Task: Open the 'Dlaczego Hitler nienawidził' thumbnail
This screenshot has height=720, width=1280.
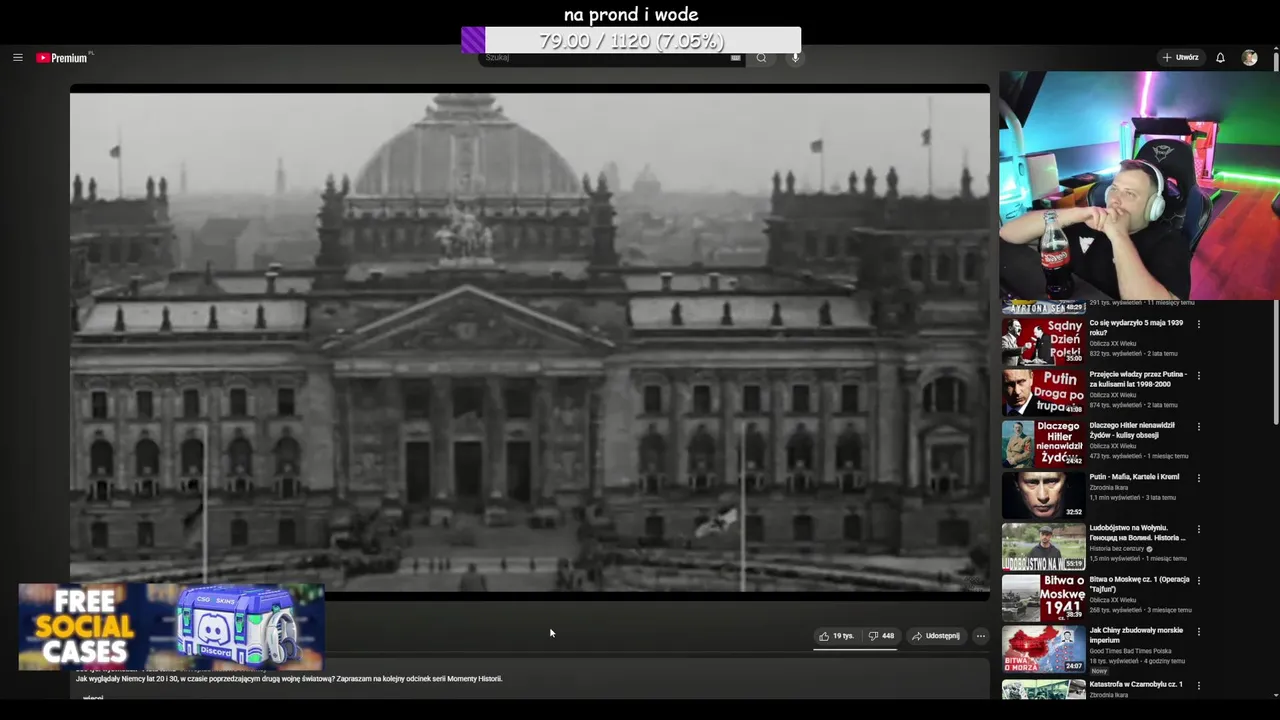Action: point(1043,444)
